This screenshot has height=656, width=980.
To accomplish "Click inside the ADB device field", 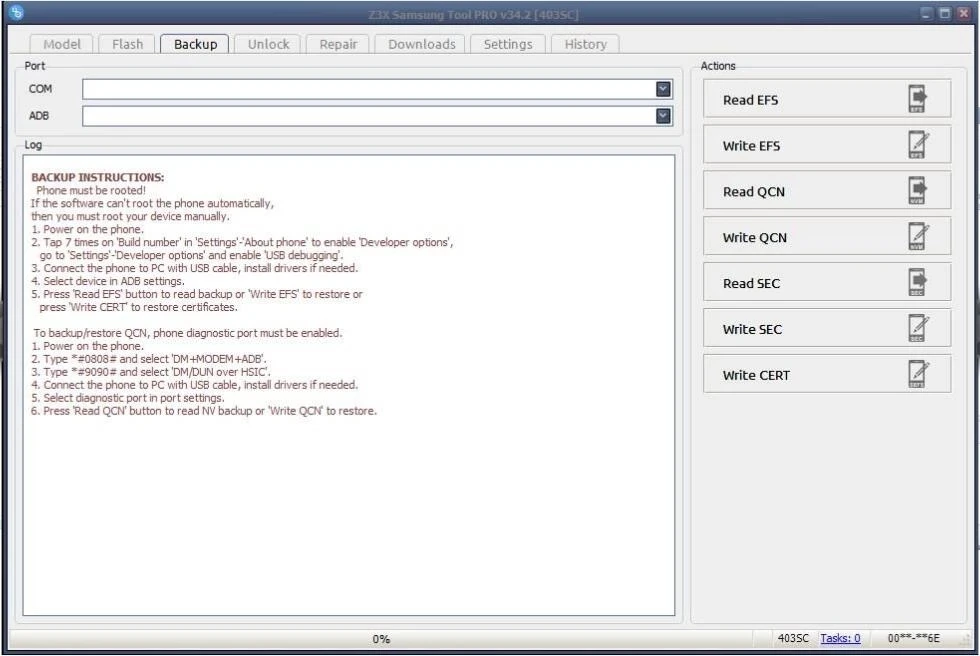I will point(377,116).
